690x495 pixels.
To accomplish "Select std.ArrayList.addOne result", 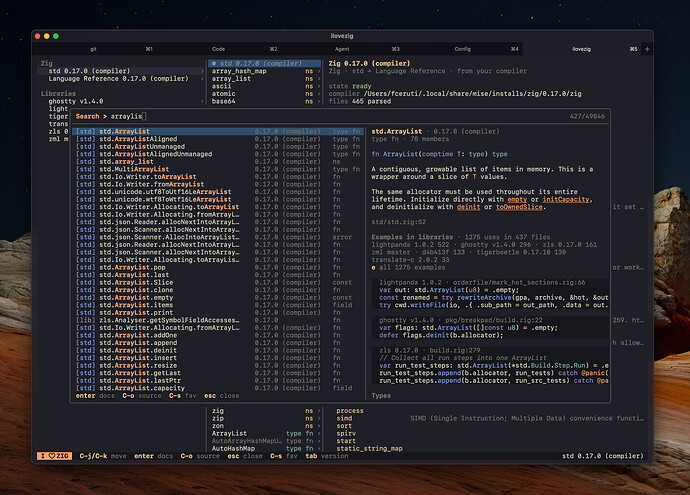I will point(218,335).
